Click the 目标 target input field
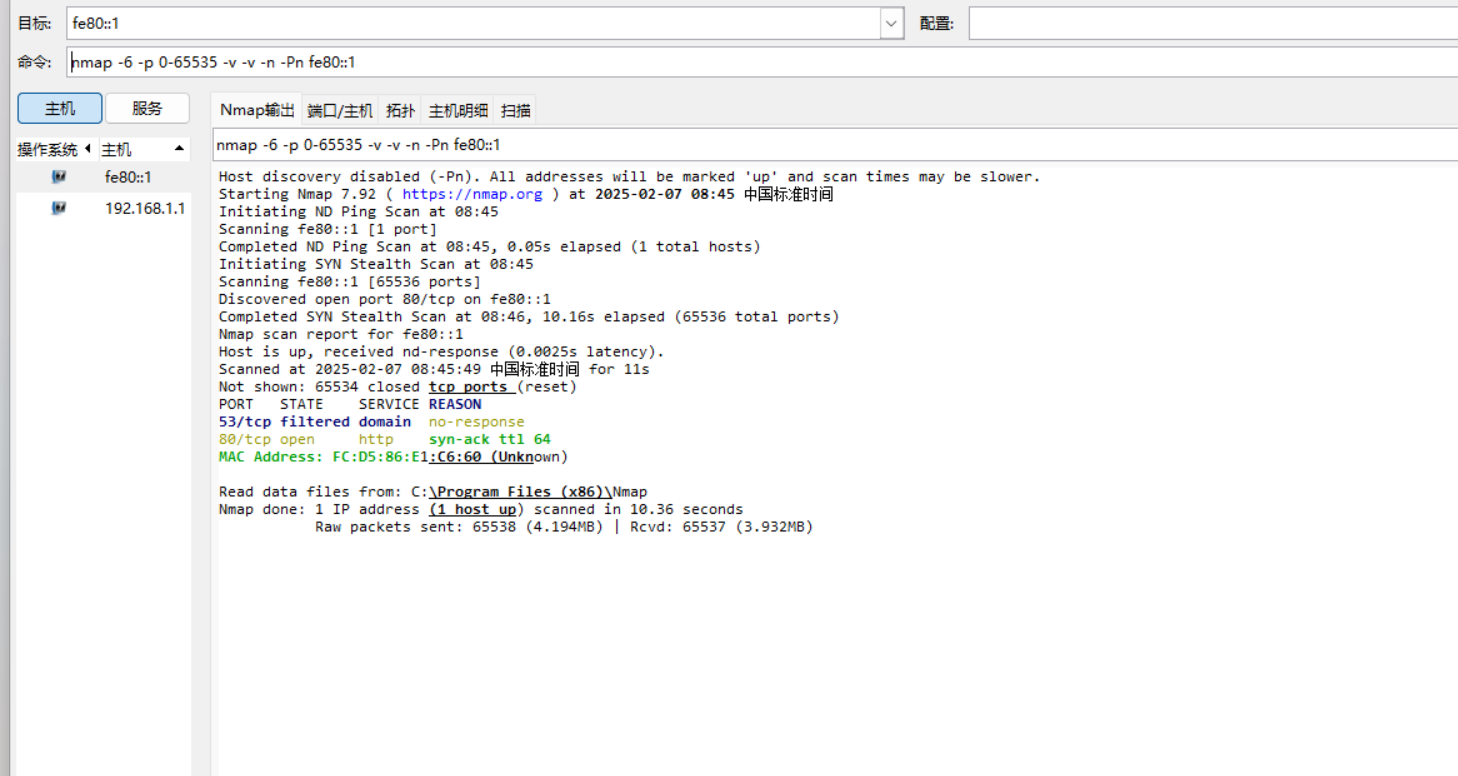Image resolution: width=1458 pixels, height=776 pixels. tap(474, 23)
